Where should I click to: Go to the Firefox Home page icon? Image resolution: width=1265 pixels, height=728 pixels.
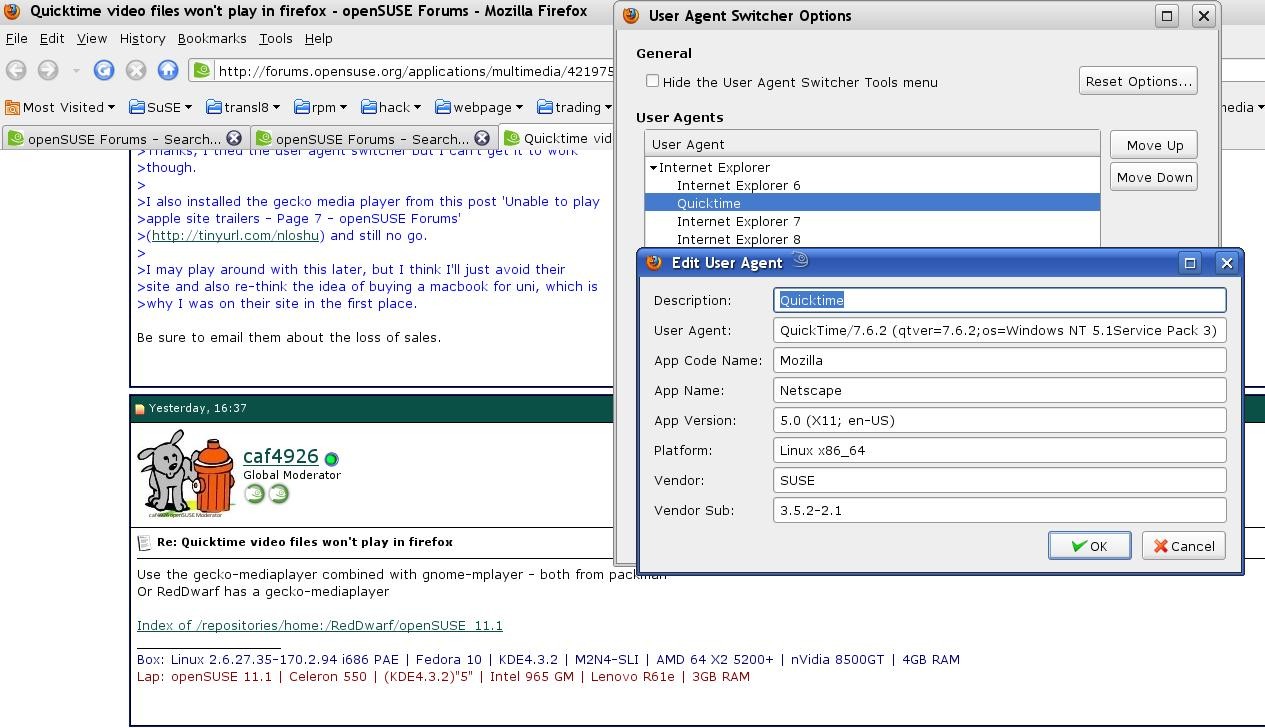(x=168, y=70)
